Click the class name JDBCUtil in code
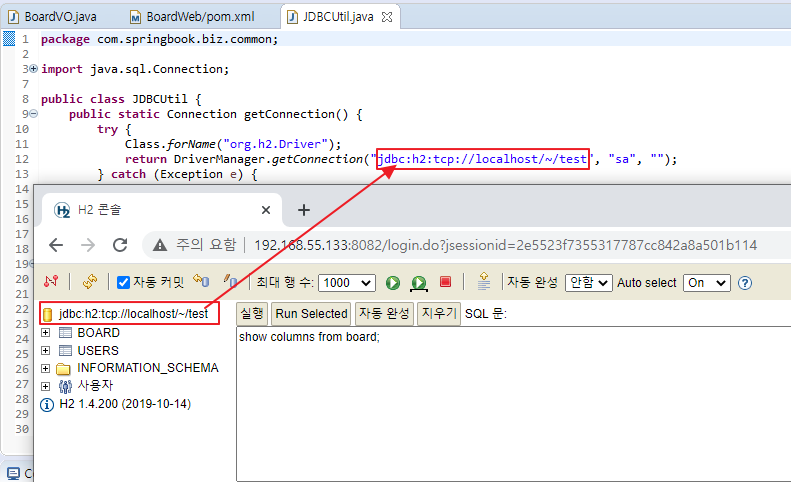Image resolution: width=791 pixels, height=482 pixels. pos(160,99)
